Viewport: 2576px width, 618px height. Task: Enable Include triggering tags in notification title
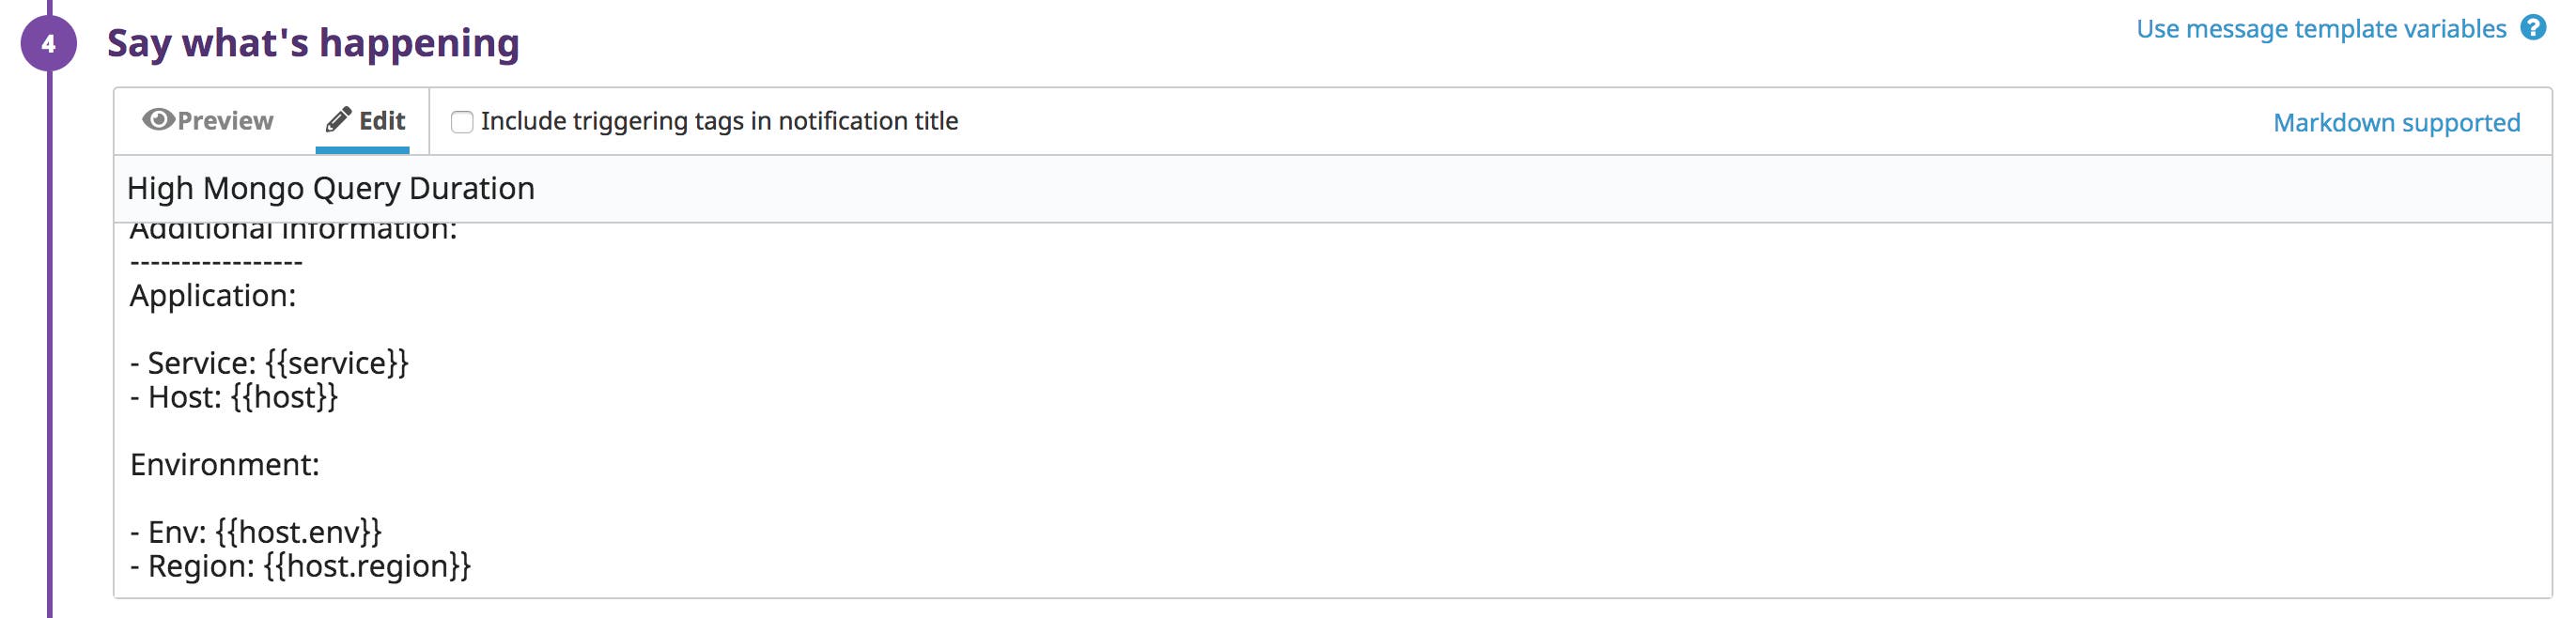pyautogui.click(x=461, y=121)
